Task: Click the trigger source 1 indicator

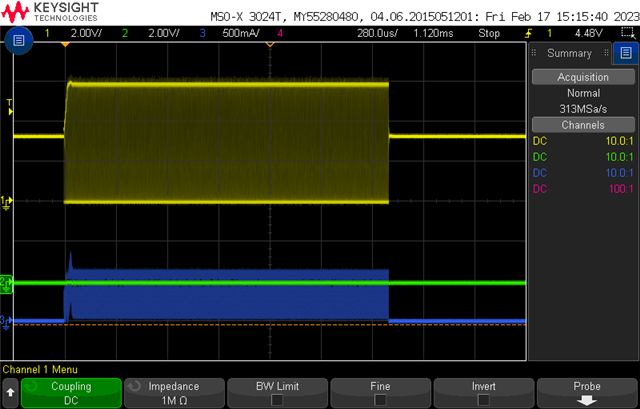Action: (549, 33)
